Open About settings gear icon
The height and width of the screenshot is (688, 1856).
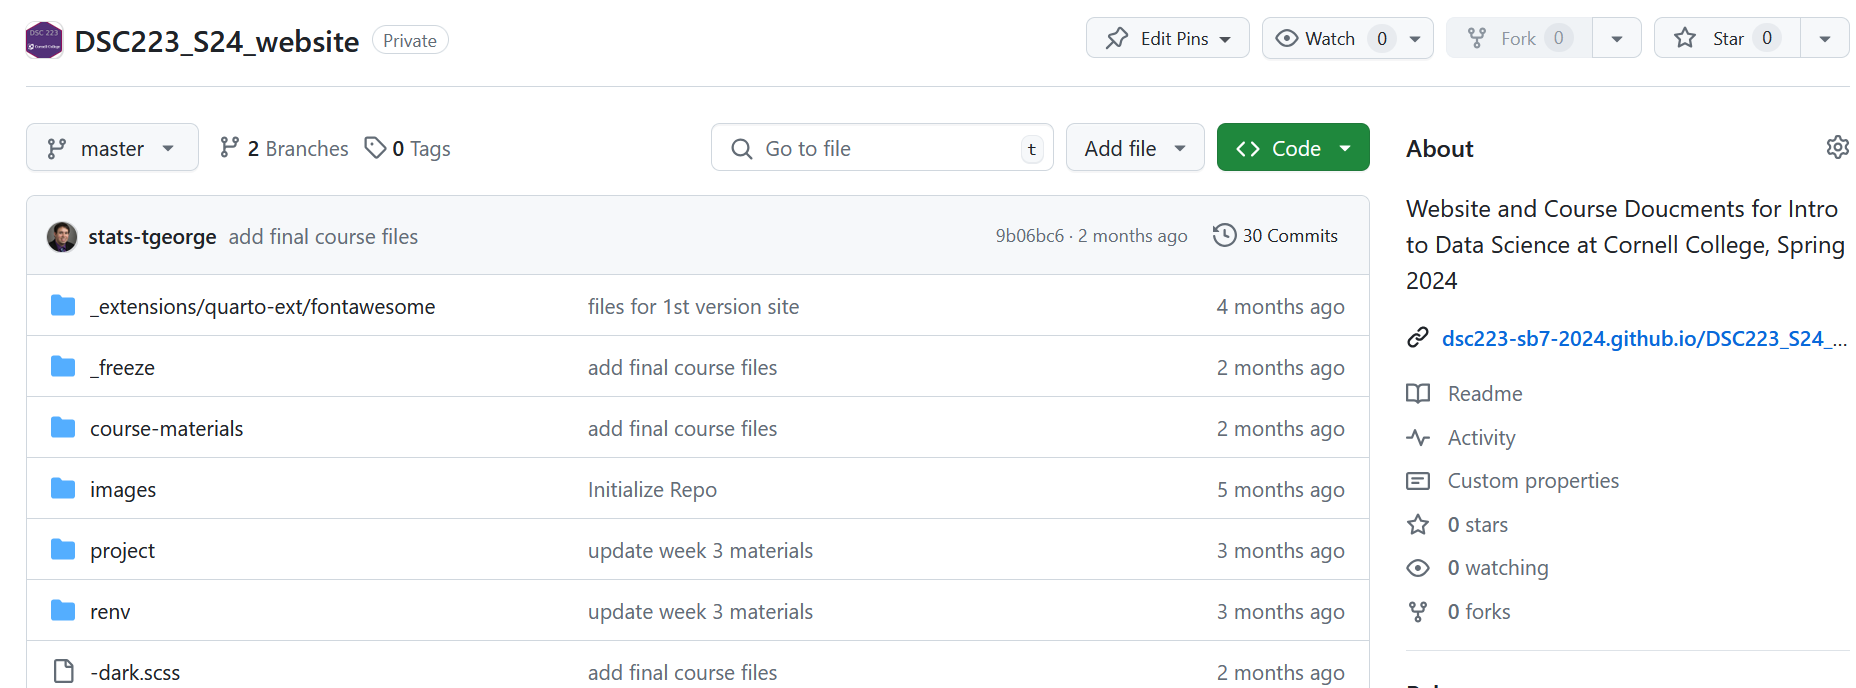click(1837, 148)
